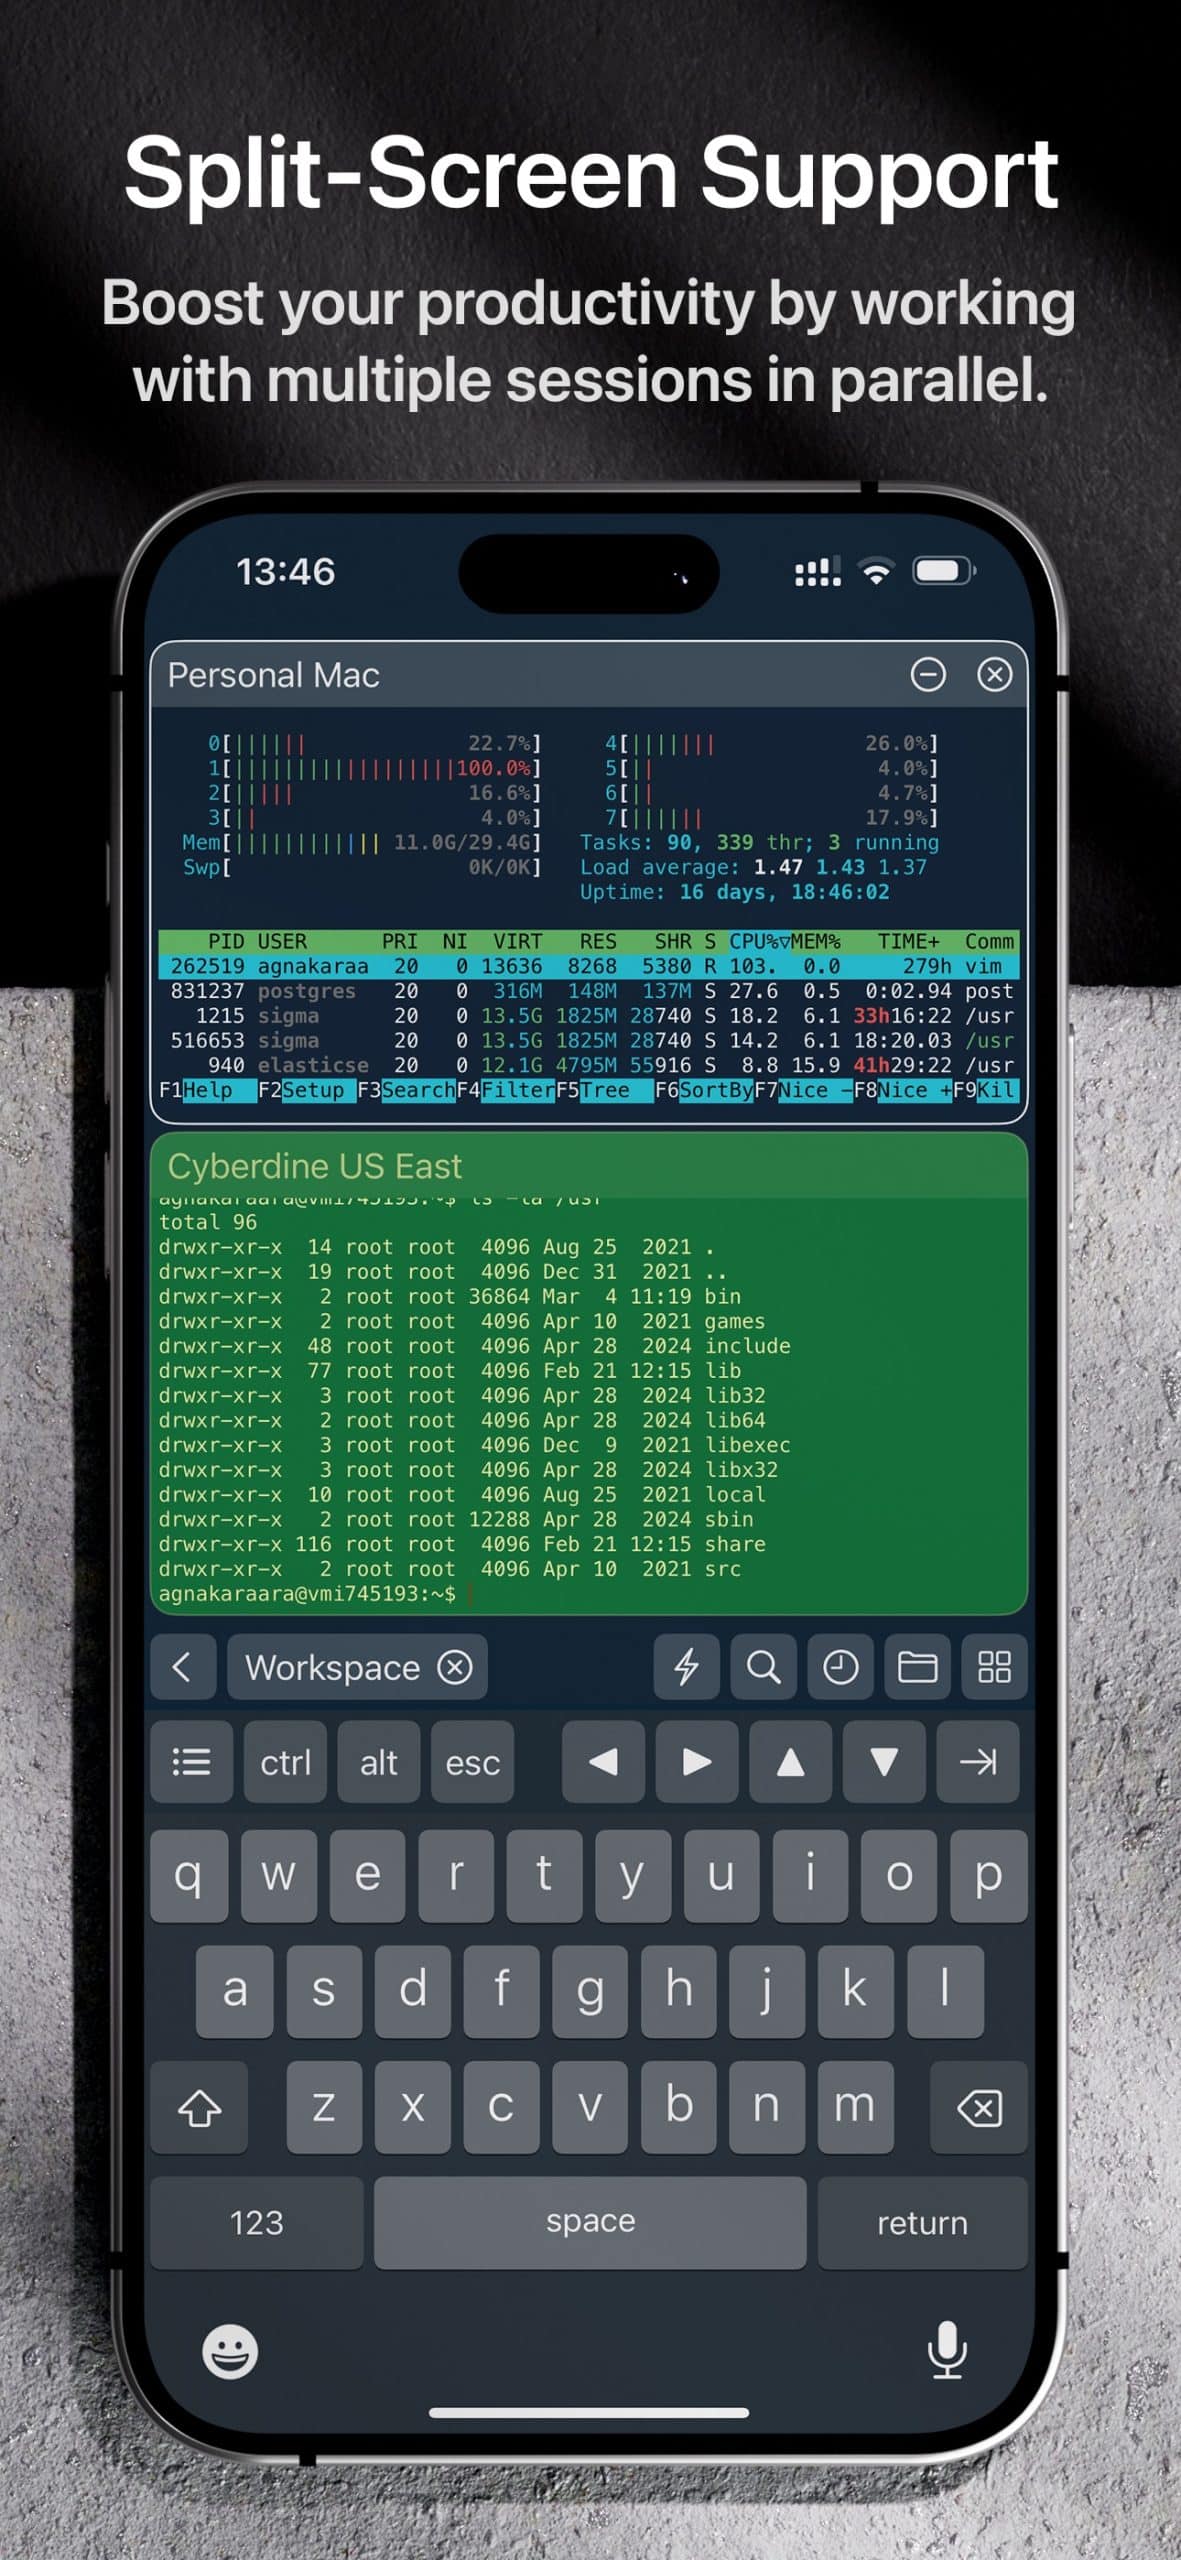Minimize the Personal Mac session pane
Viewport: 1181px width, 2560px height.
pos(927,675)
